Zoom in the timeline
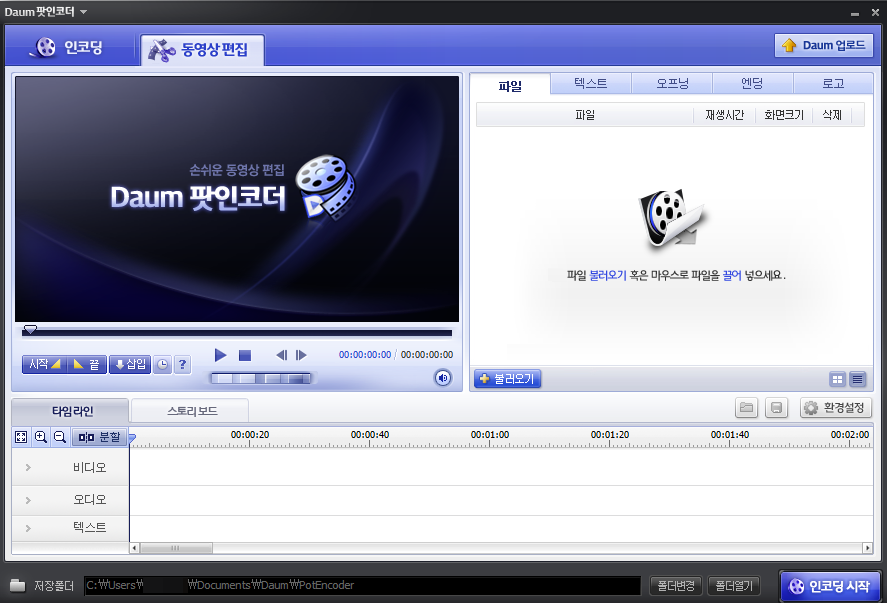 pos(41,437)
